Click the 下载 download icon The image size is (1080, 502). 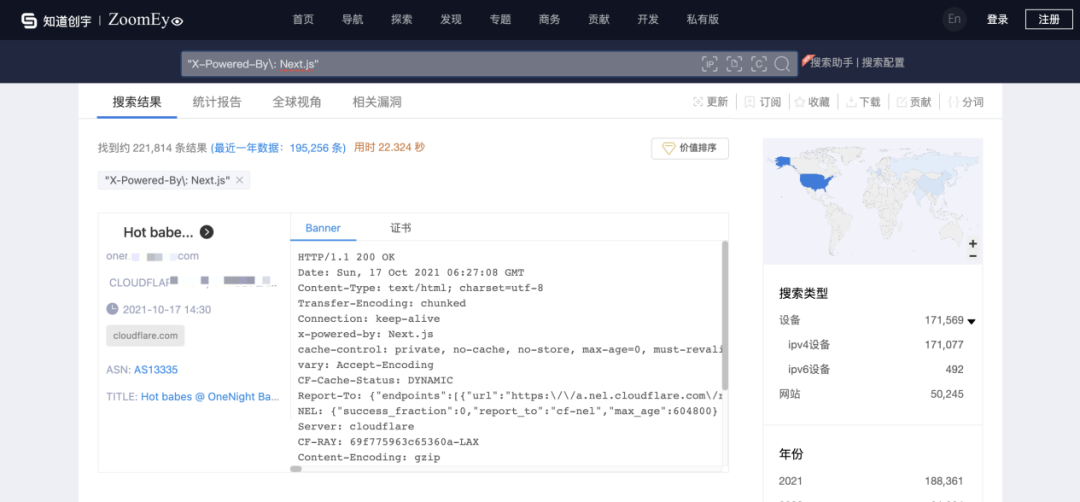(851, 102)
